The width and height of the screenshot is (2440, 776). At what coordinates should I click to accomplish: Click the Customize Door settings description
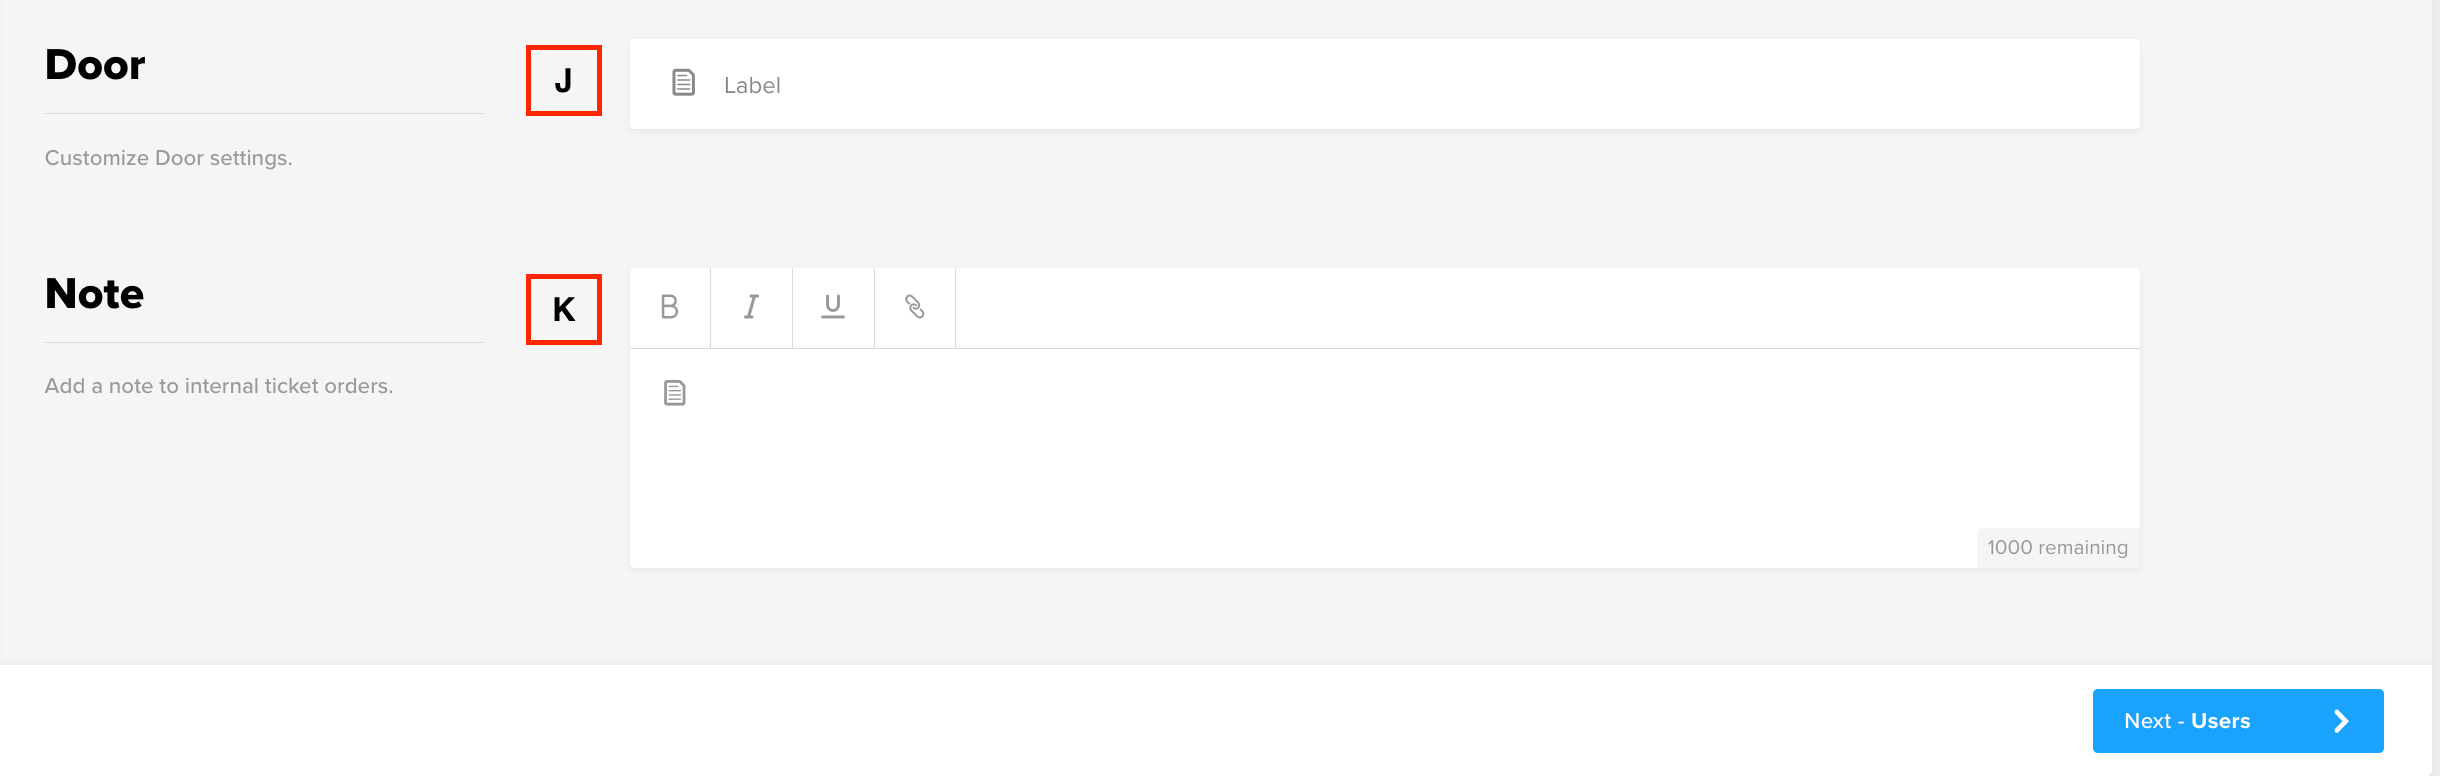(169, 158)
